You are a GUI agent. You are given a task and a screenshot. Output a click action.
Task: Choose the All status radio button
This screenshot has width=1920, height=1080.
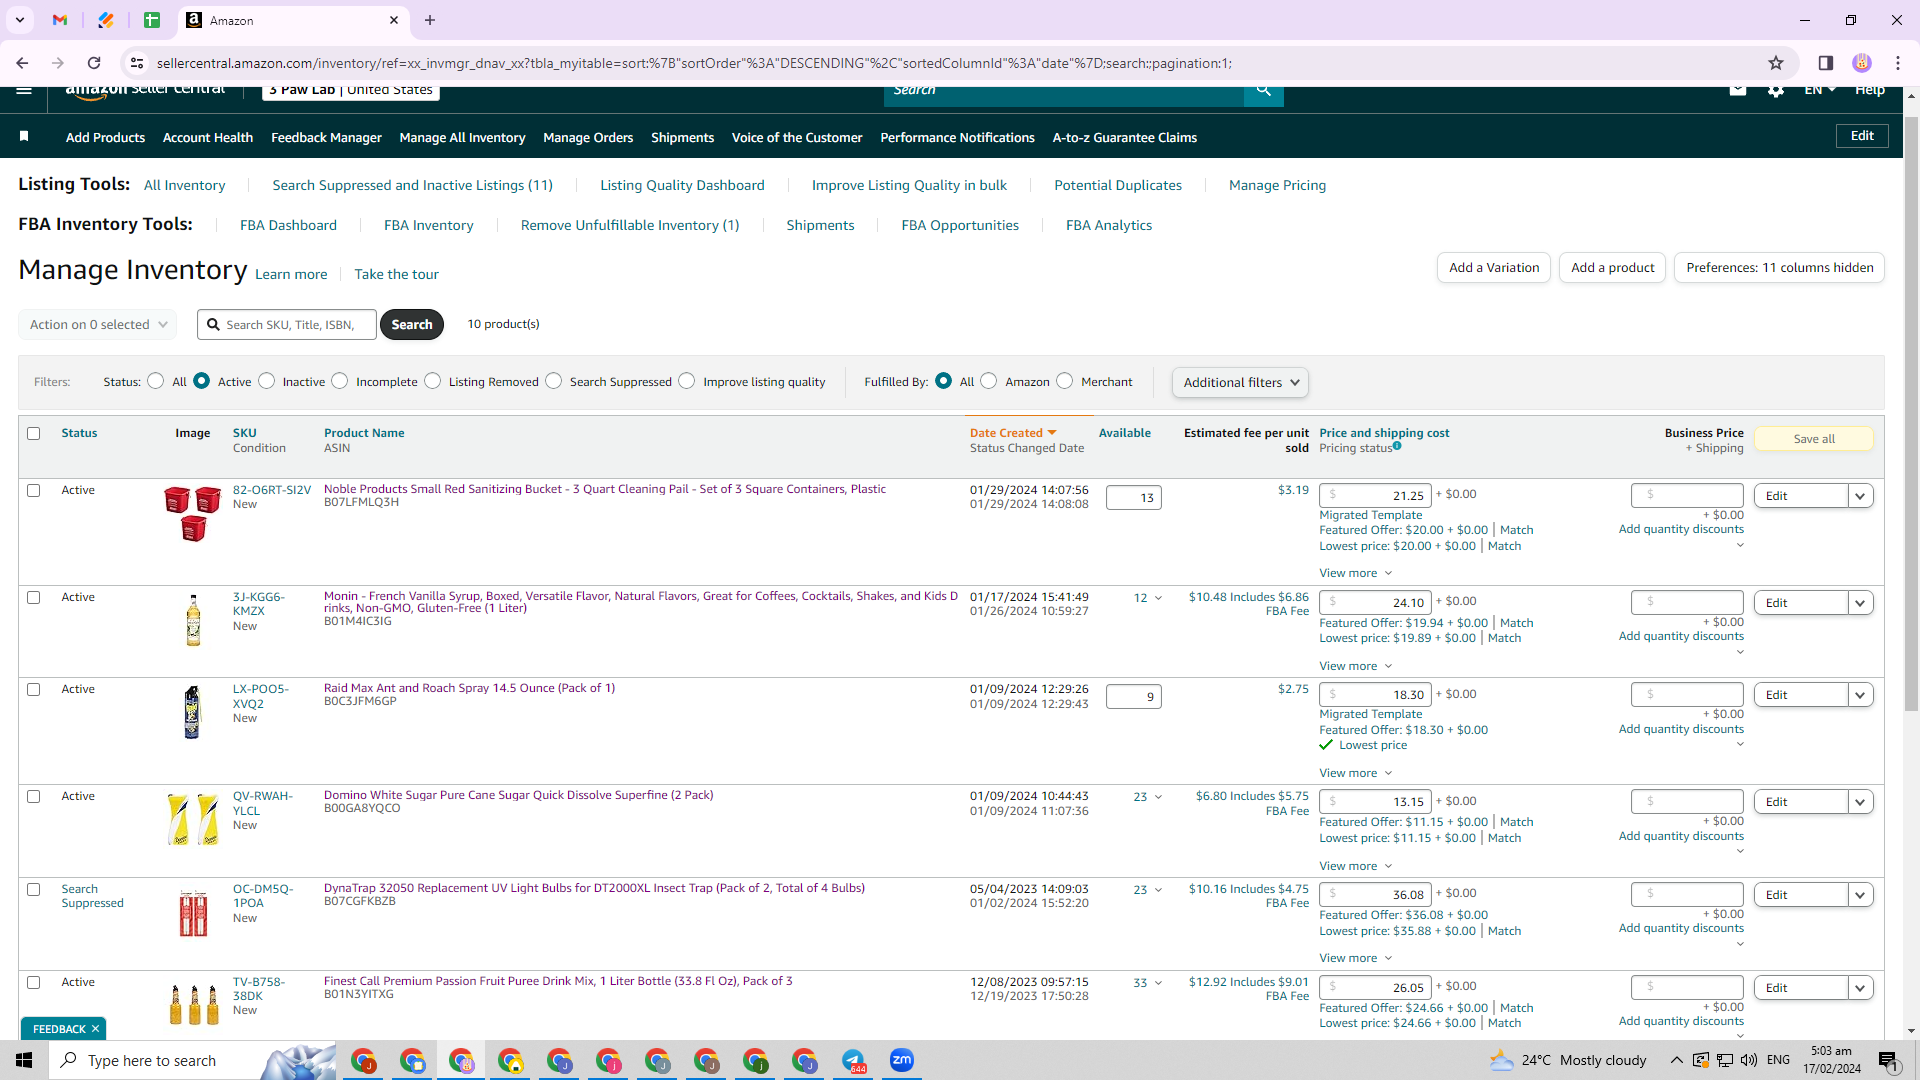tap(156, 381)
